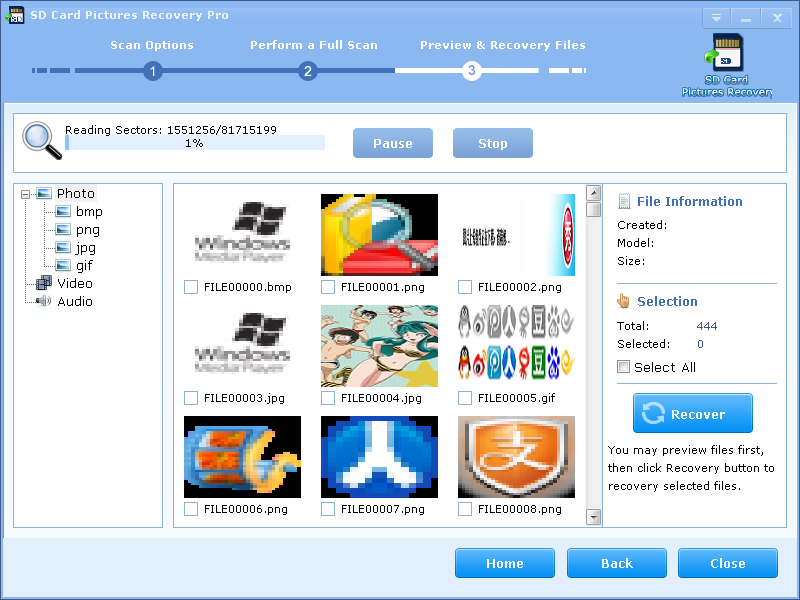Preview the FILE00002.png thumbnail
800x600 pixels.
[x=516, y=235]
